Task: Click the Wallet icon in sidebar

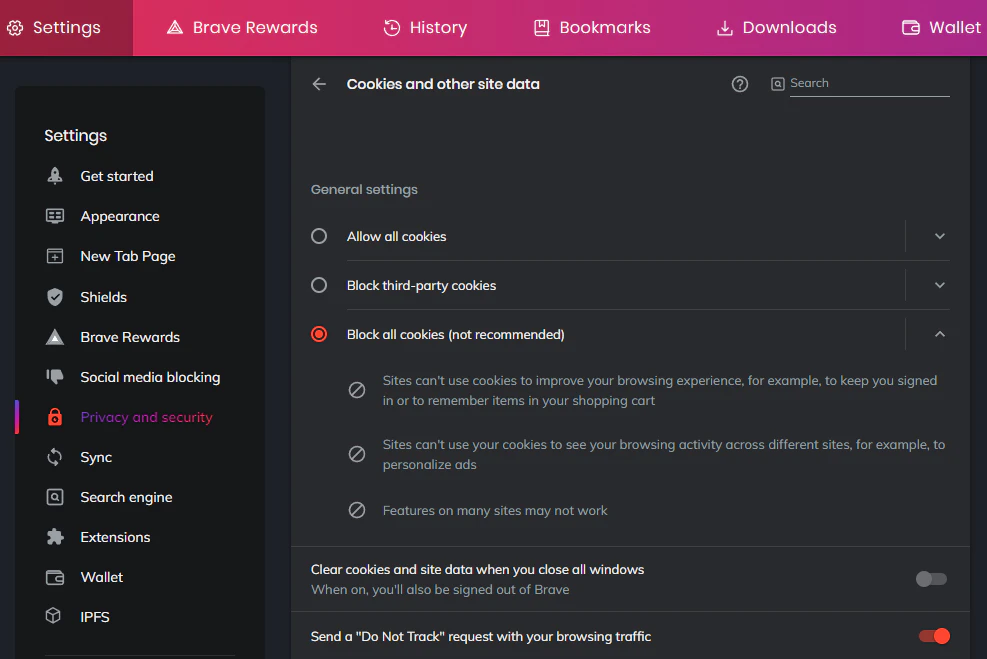Action: [x=55, y=577]
